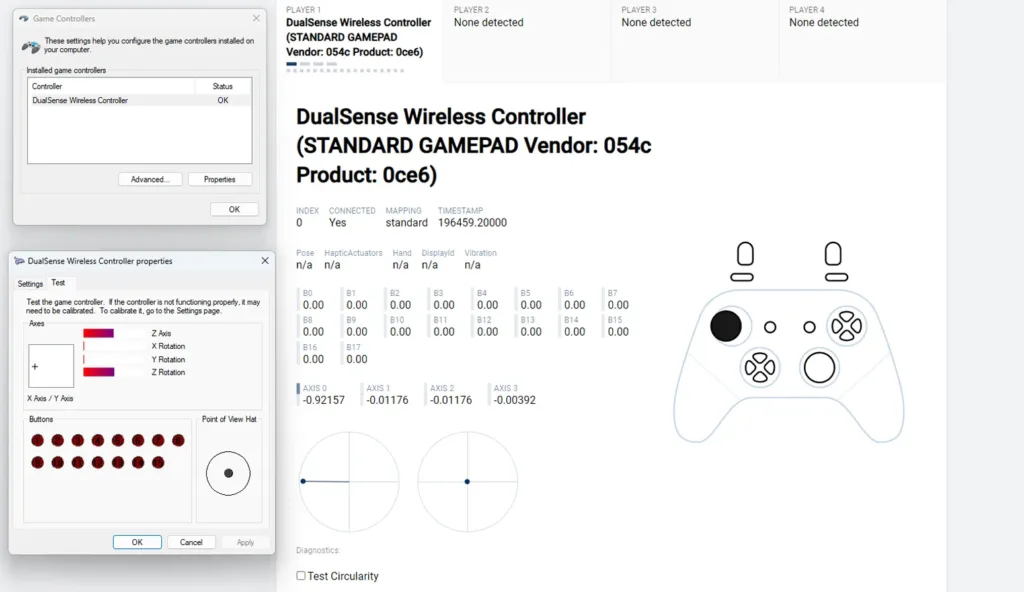Click the right small center button on the diagram
1024x592 pixels.
(x=809, y=327)
